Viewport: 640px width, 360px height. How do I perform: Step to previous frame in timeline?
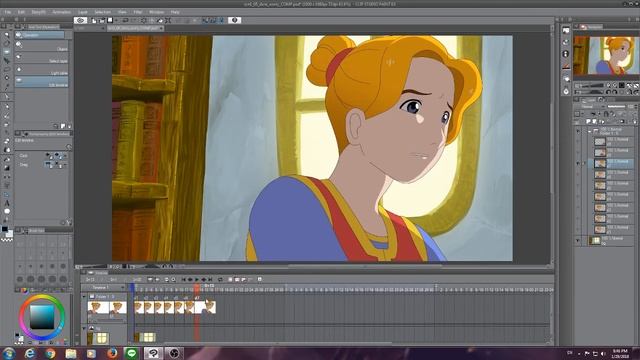[190, 280]
